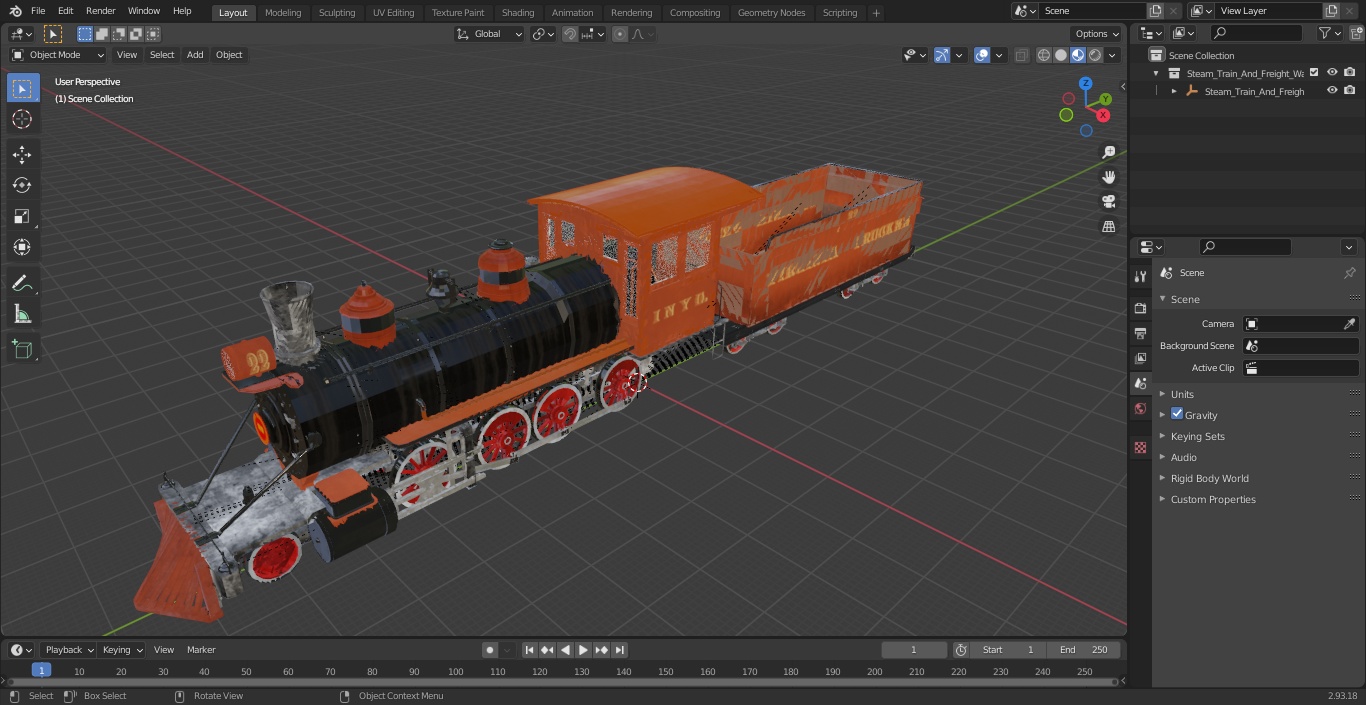Open the File menu
Image resolution: width=1366 pixels, height=705 pixels.
click(37, 11)
